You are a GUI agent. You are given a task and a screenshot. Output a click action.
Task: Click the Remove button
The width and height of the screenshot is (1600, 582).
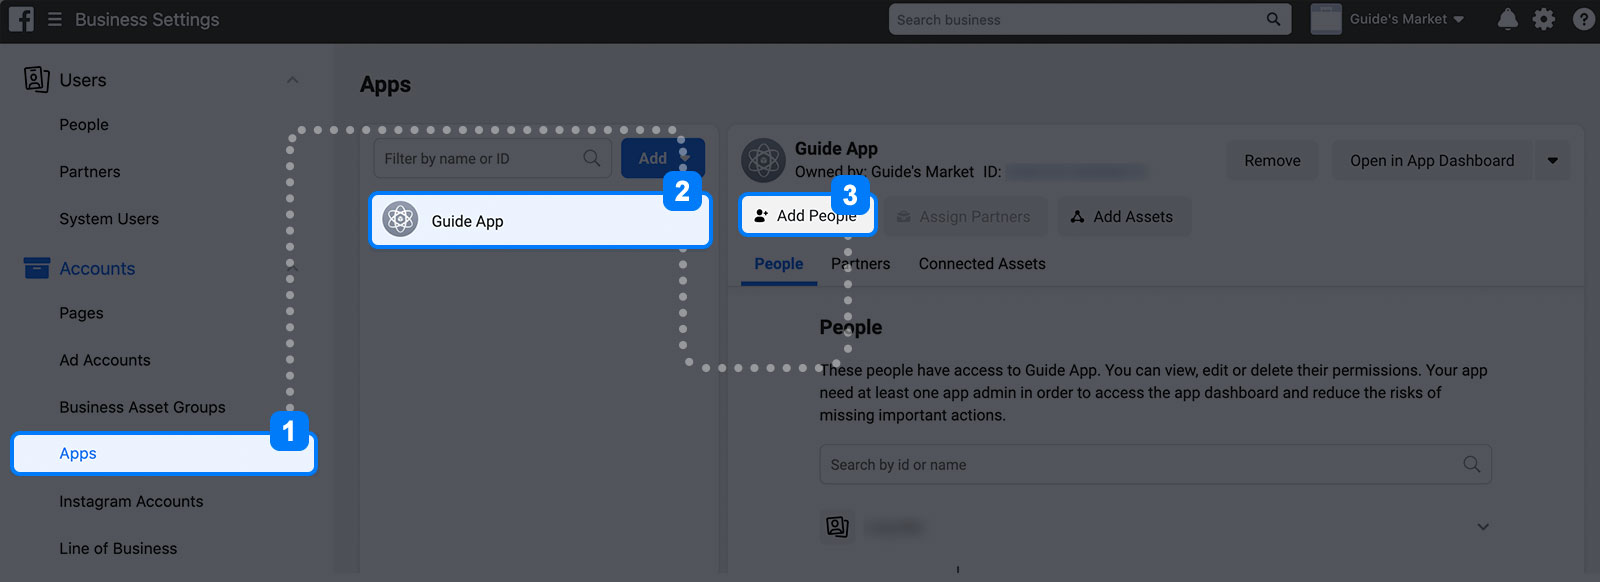point(1272,160)
